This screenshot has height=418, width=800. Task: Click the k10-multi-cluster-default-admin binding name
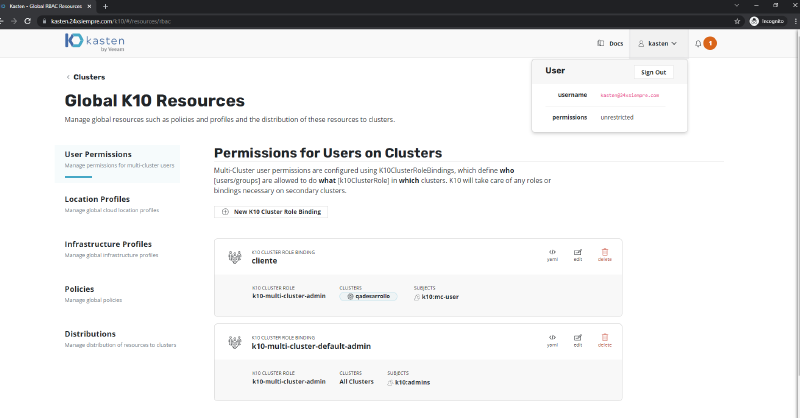click(311, 346)
